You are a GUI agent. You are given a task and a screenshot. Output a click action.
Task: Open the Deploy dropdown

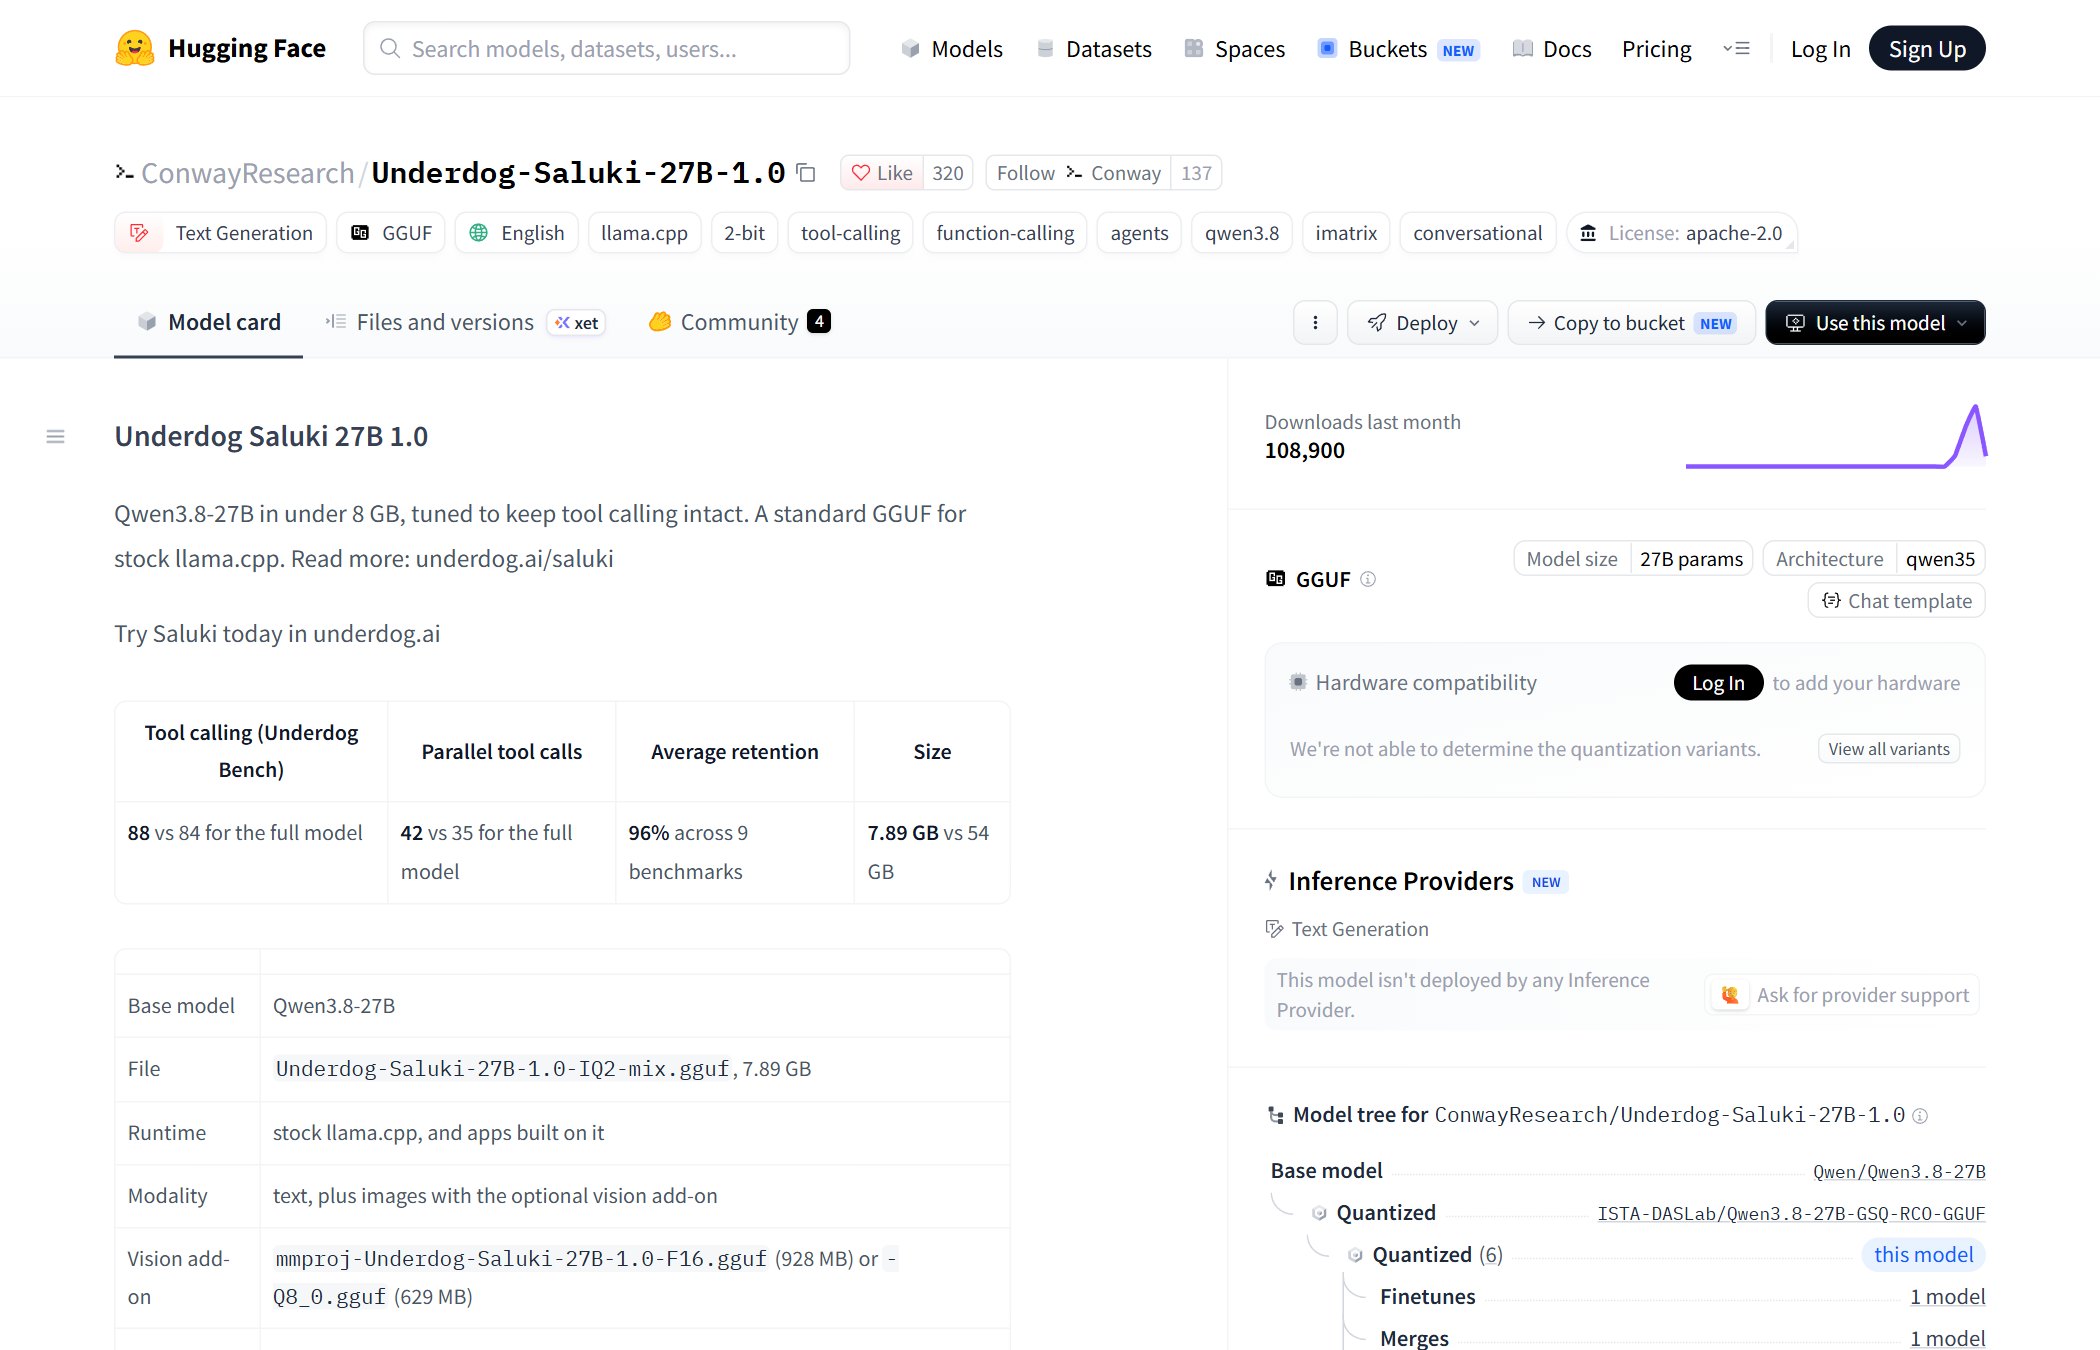pos(1422,323)
